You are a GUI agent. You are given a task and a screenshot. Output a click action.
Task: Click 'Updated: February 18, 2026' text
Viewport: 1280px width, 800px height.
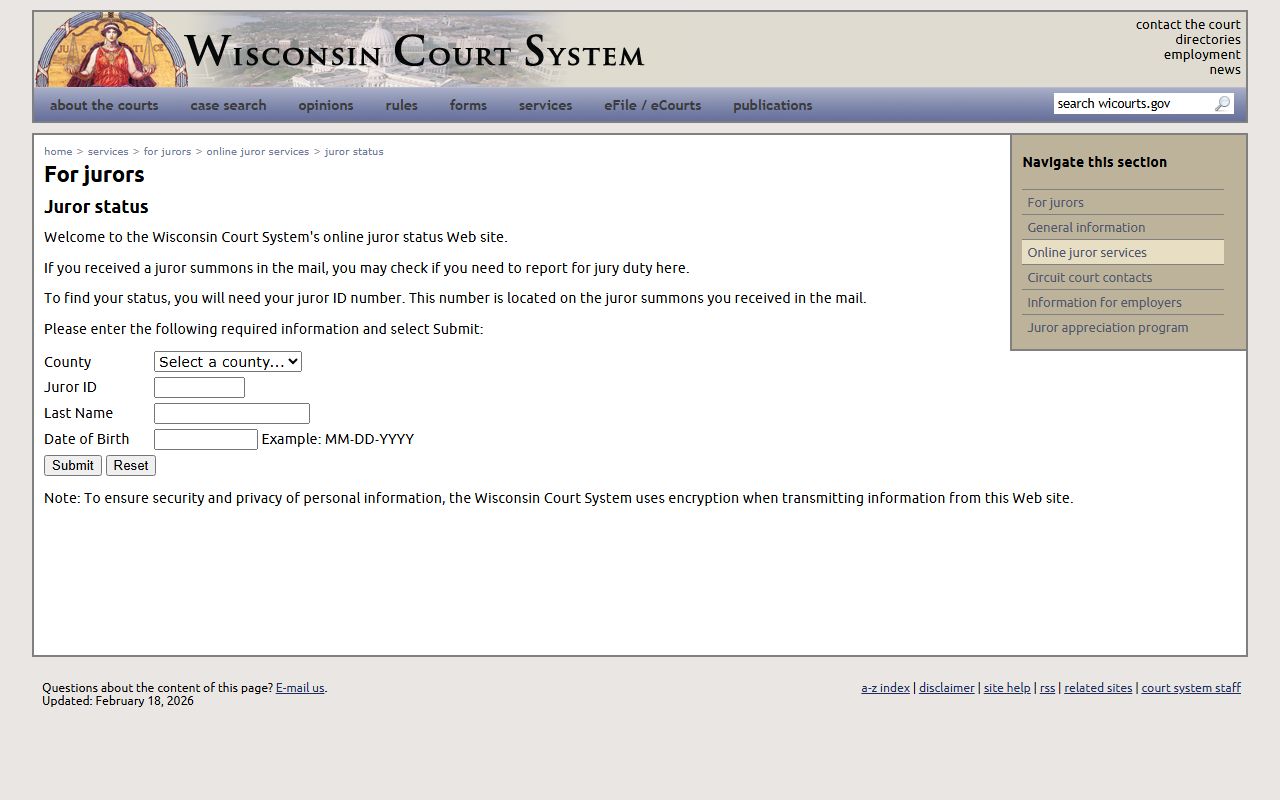click(x=118, y=701)
